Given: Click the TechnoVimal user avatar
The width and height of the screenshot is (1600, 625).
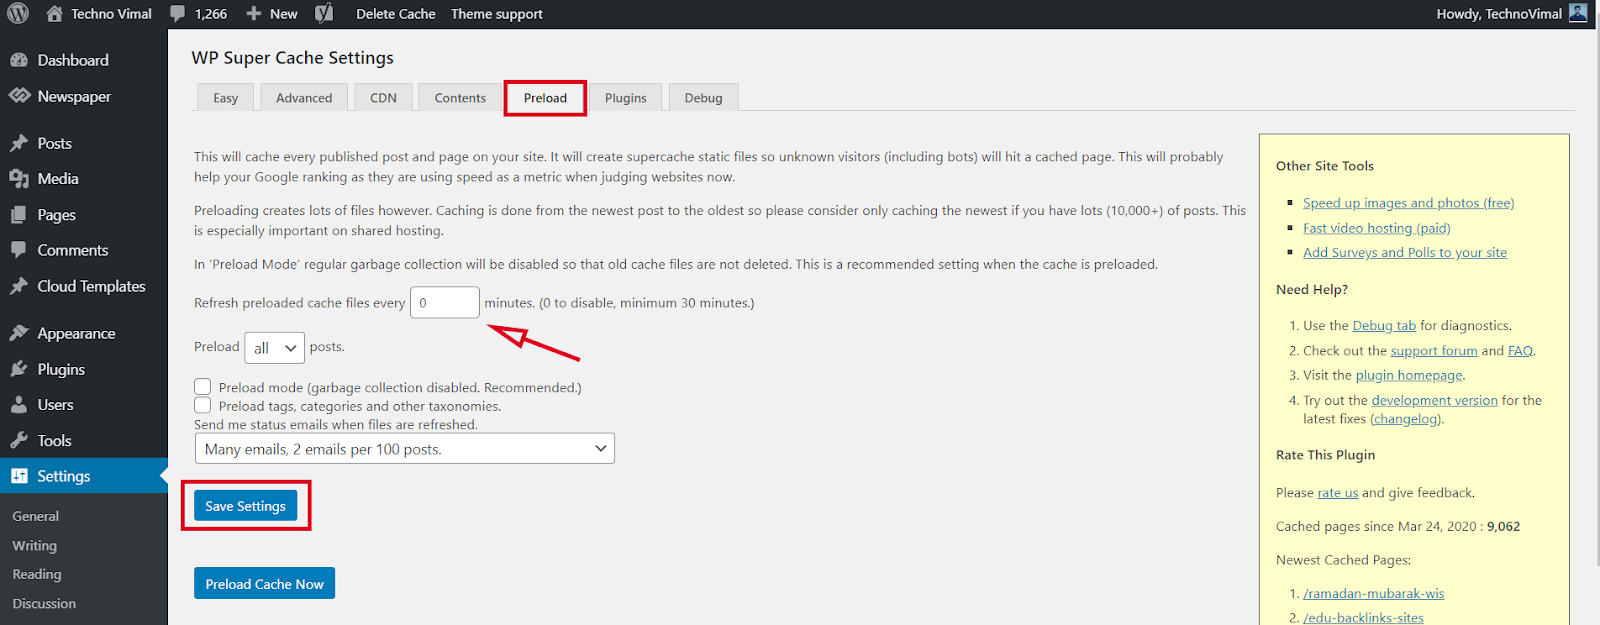Looking at the screenshot, I should tap(1578, 13).
